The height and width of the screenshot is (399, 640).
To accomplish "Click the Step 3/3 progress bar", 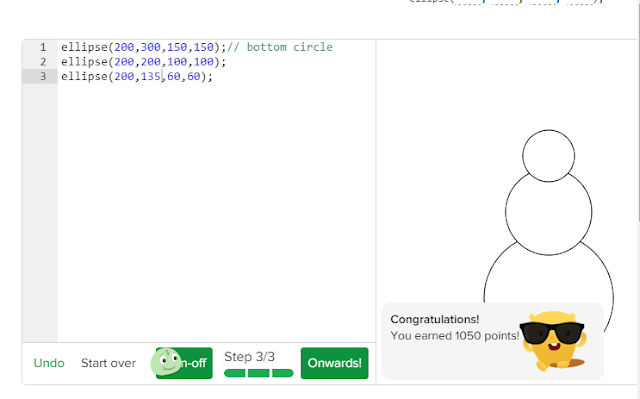I will pos(259,373).
